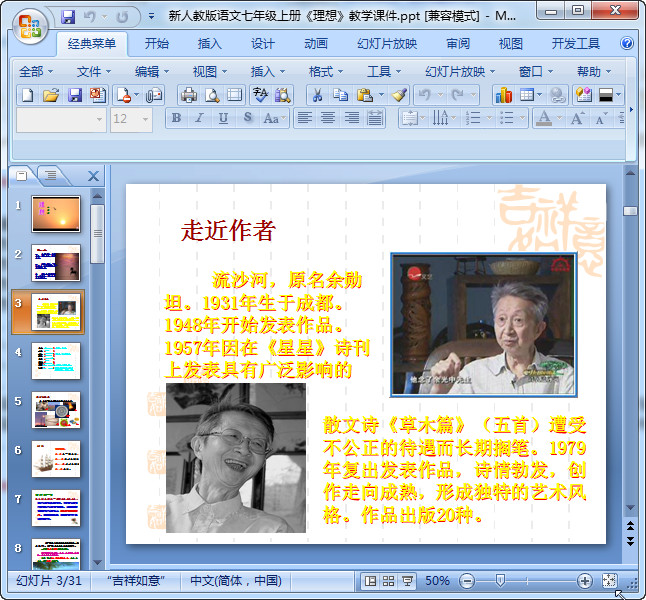Customize Quick Access Toolbar dropdown
The height and width of the screenshot is (600, 646).
[x=151, y=16]
